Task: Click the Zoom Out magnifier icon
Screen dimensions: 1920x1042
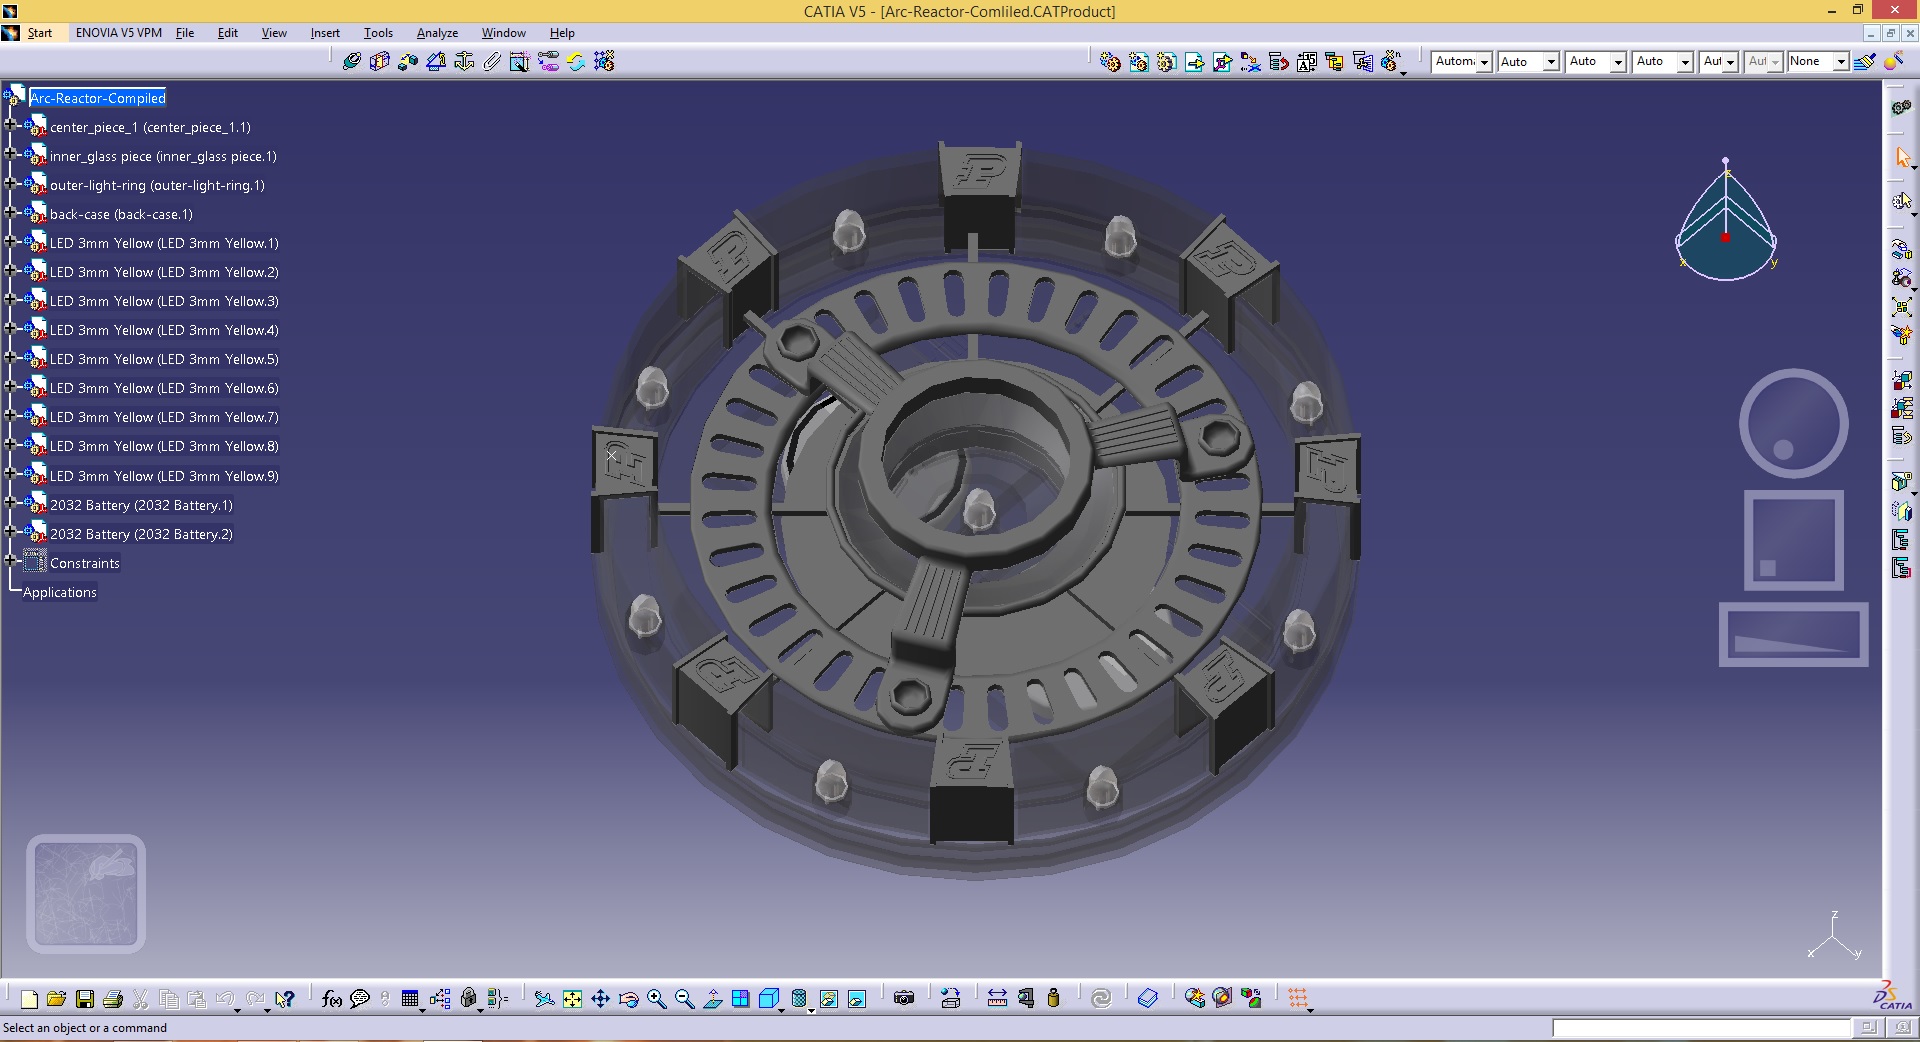Action: coord(685,998)
